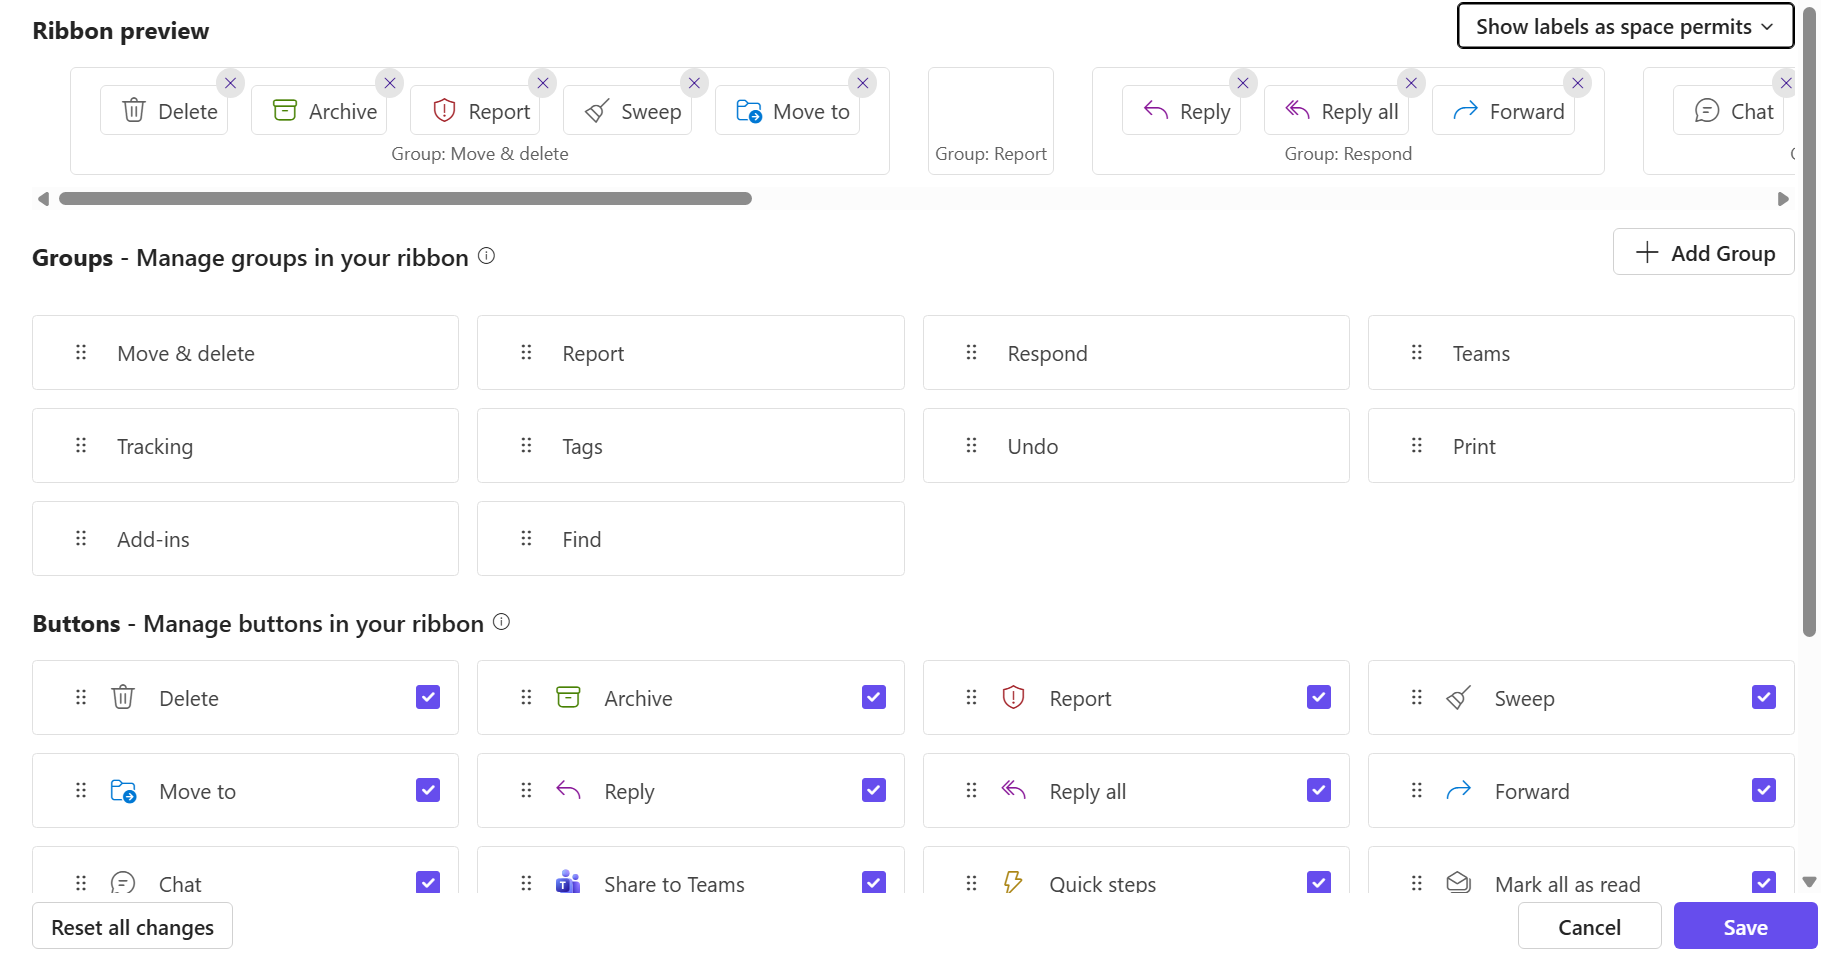Uncheck the Delete button checkbox
The image size is (1837, 961).
(x=428, y=697)
